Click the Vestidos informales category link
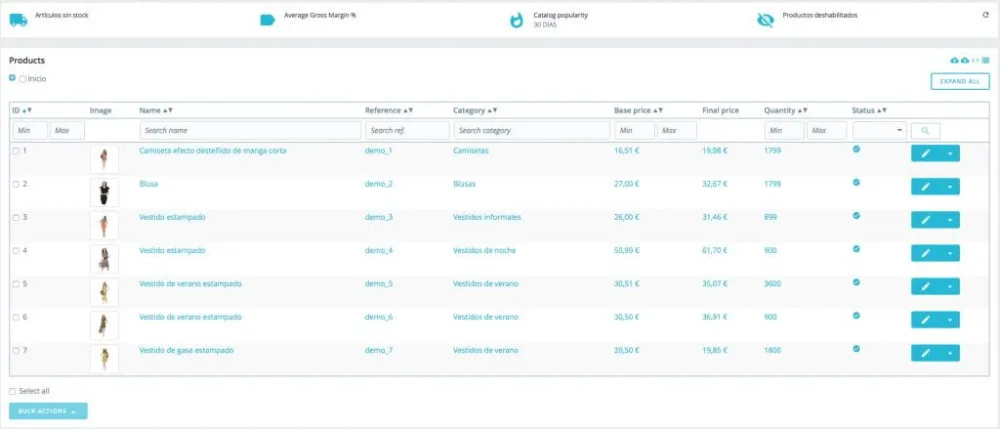This screenshot has width=1000, height=429. (x=487, y=217)
